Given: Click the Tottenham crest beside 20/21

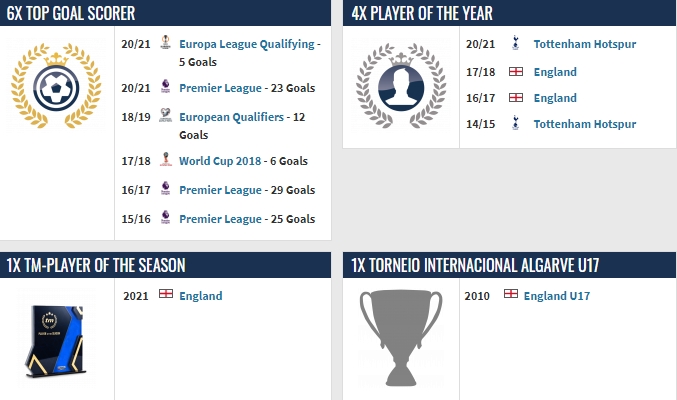Looking at the screenshot, I should [516, 43].
